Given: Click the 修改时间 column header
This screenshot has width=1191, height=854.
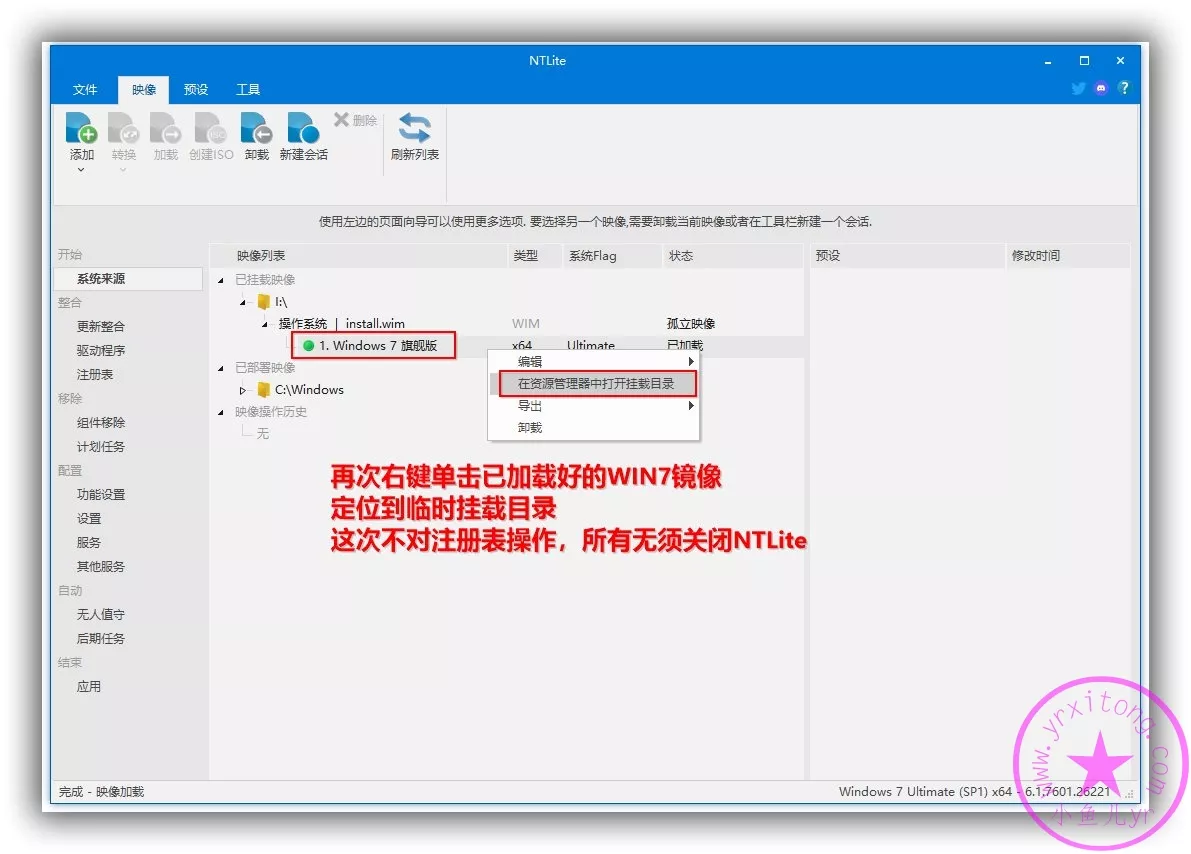Looking at the screenshot, I should click(x=1068, y=256).
